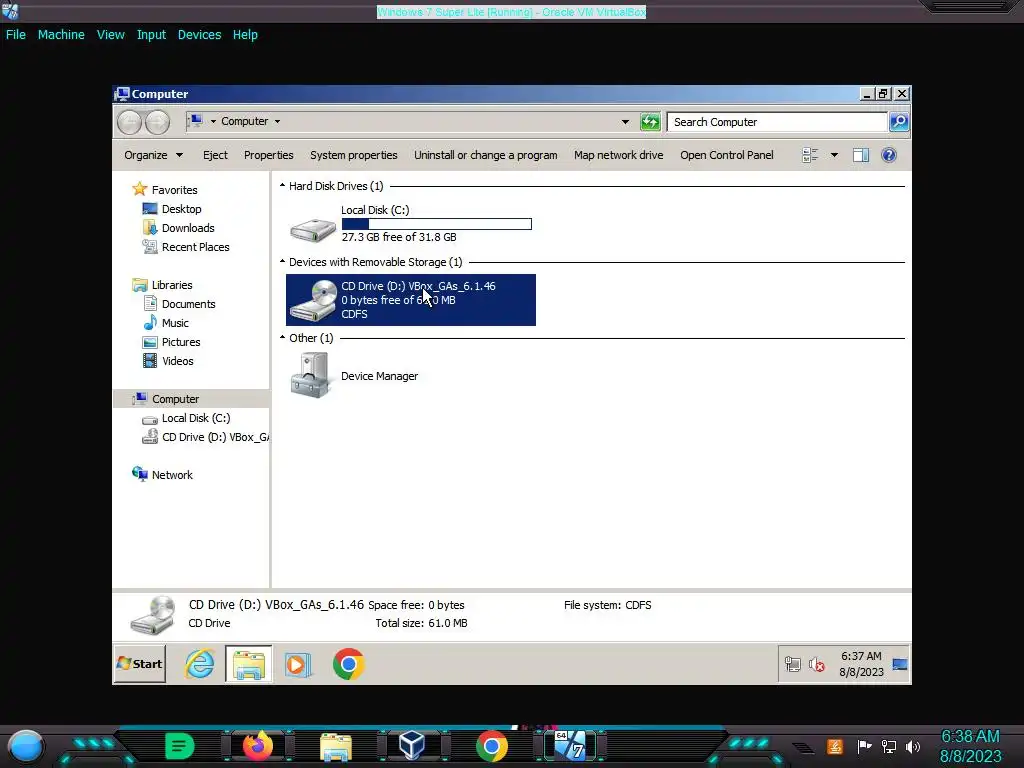Click the Change your view icon

810,155
